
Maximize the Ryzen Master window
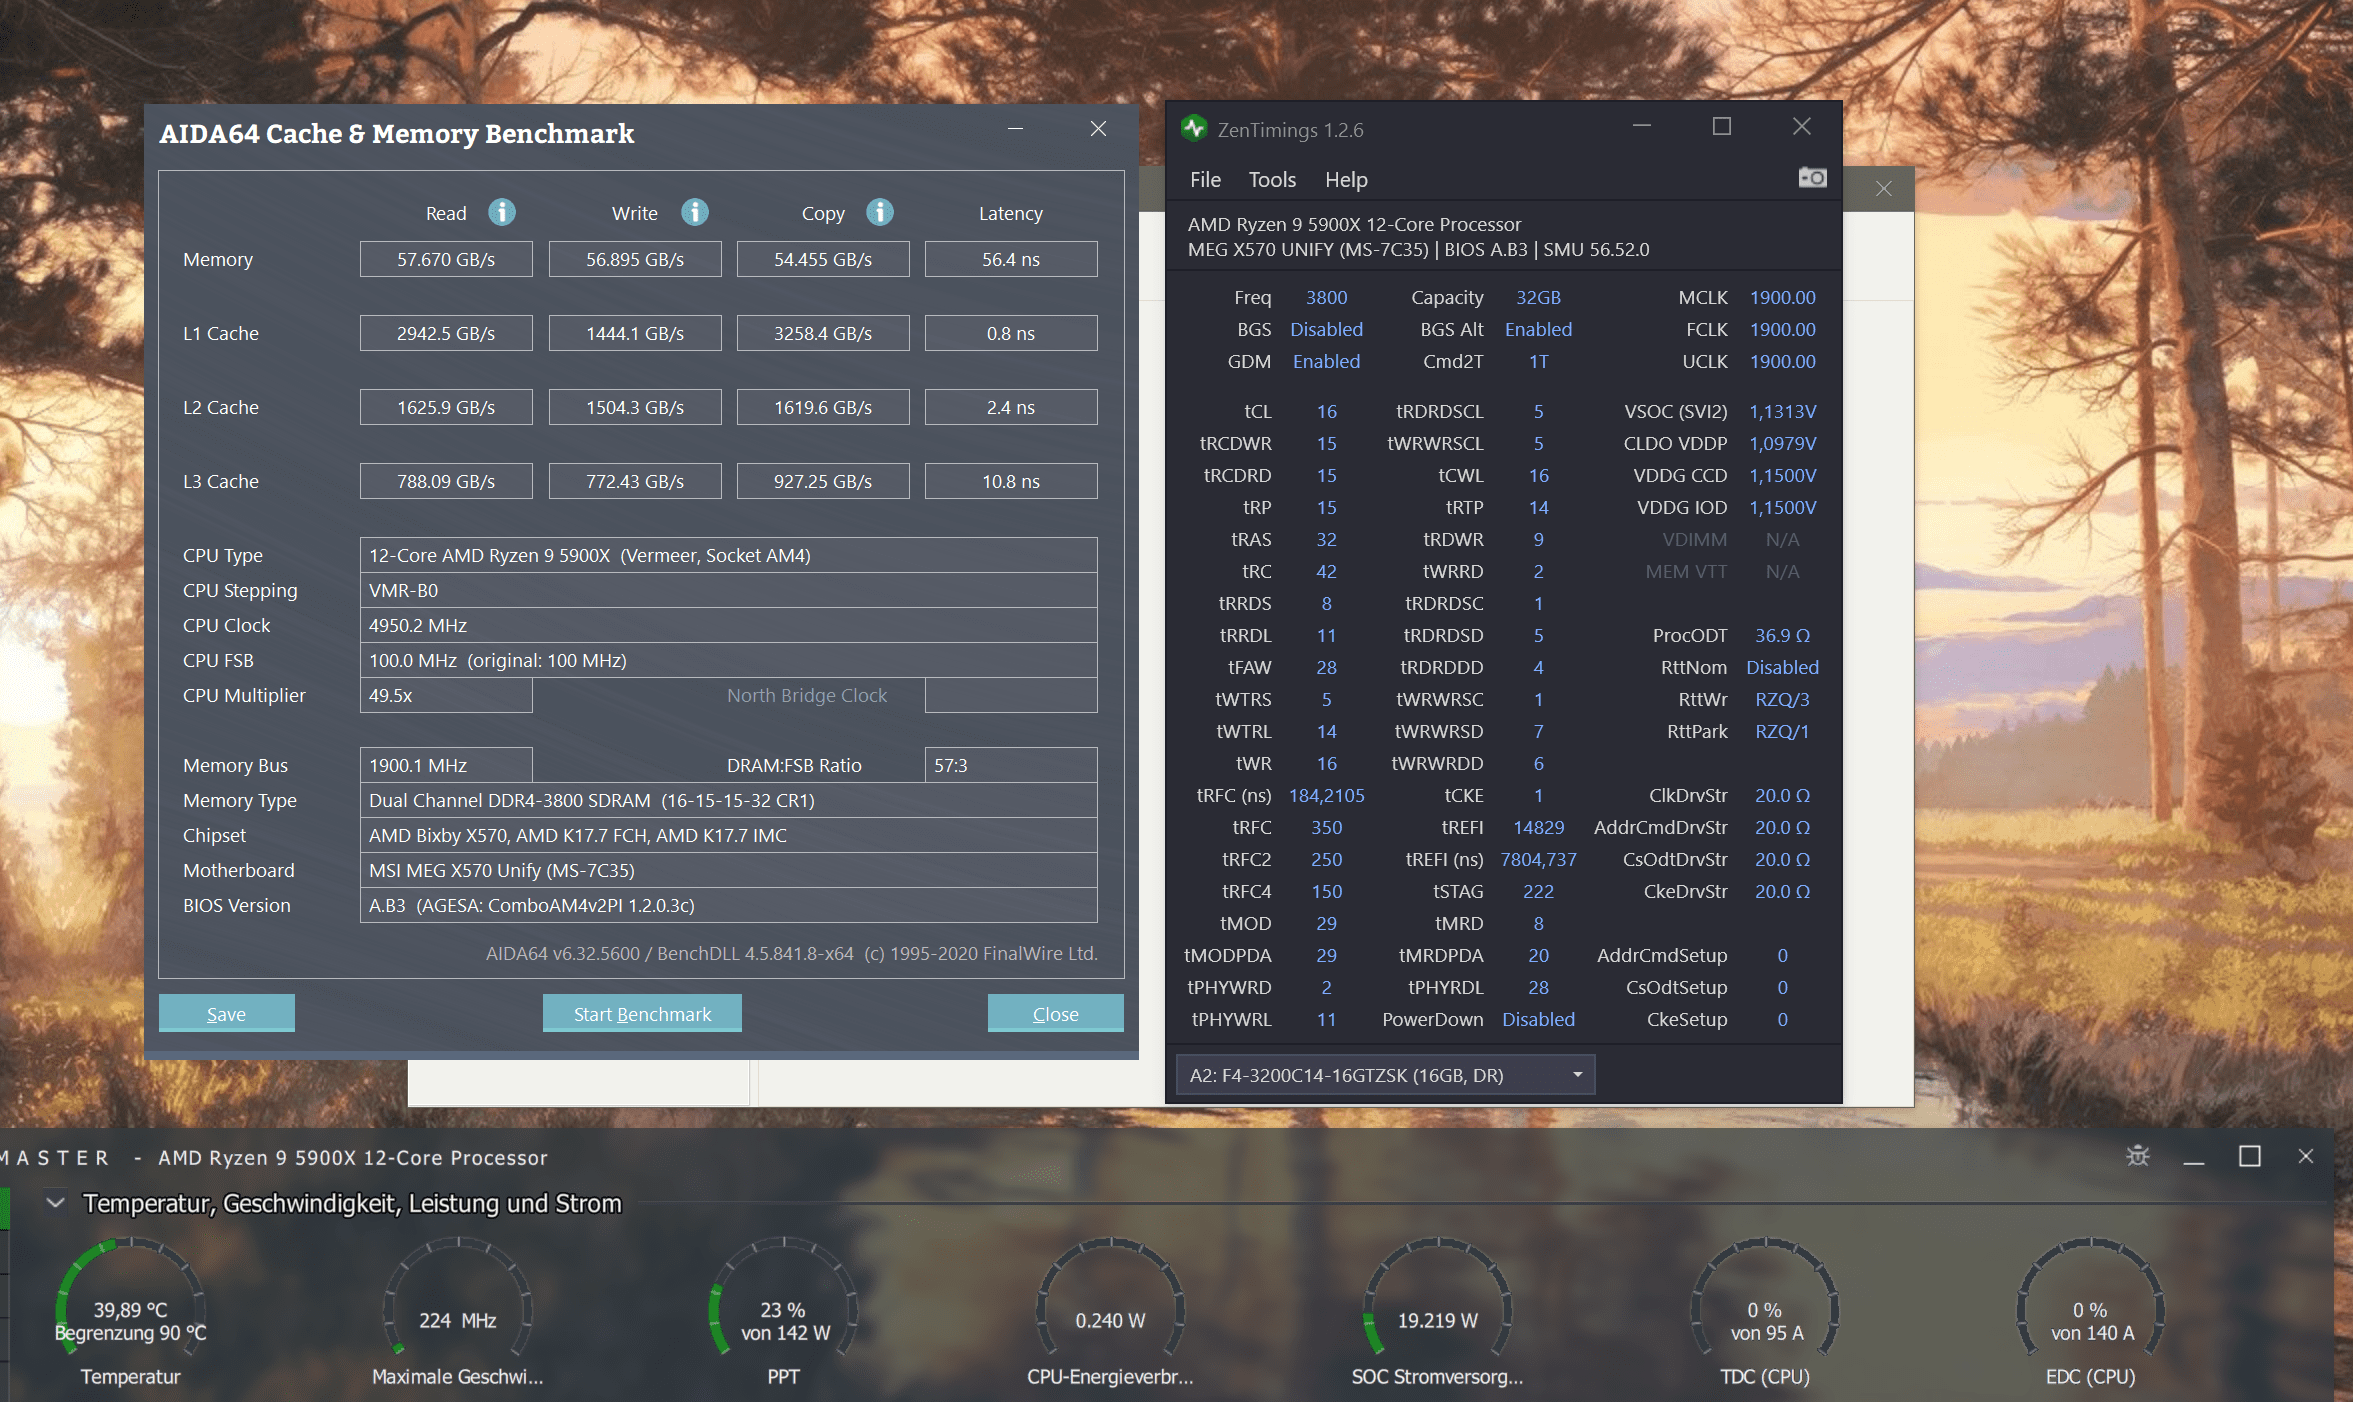(2249, 1156)
